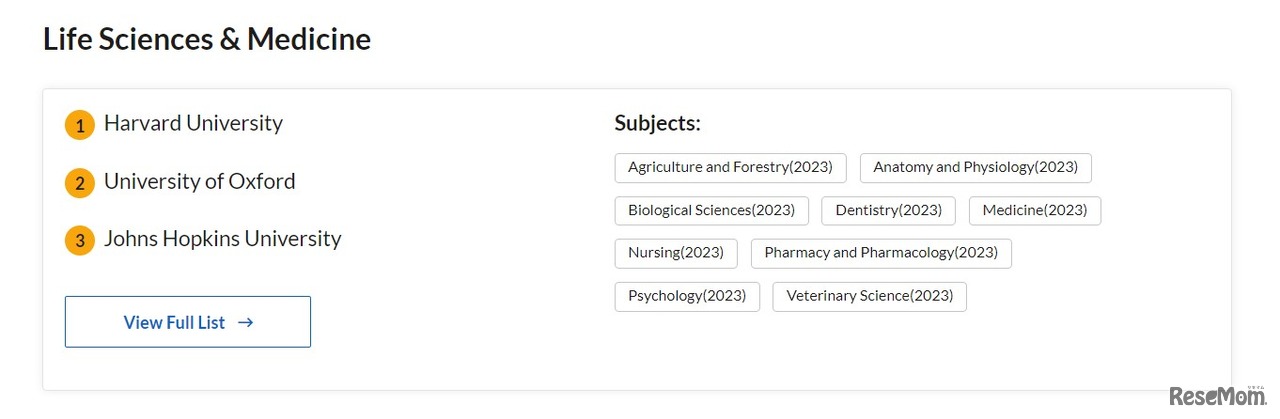
Task: Select Agriculture and Forestry(2023) subject tag
Action: tap(730, 168)
